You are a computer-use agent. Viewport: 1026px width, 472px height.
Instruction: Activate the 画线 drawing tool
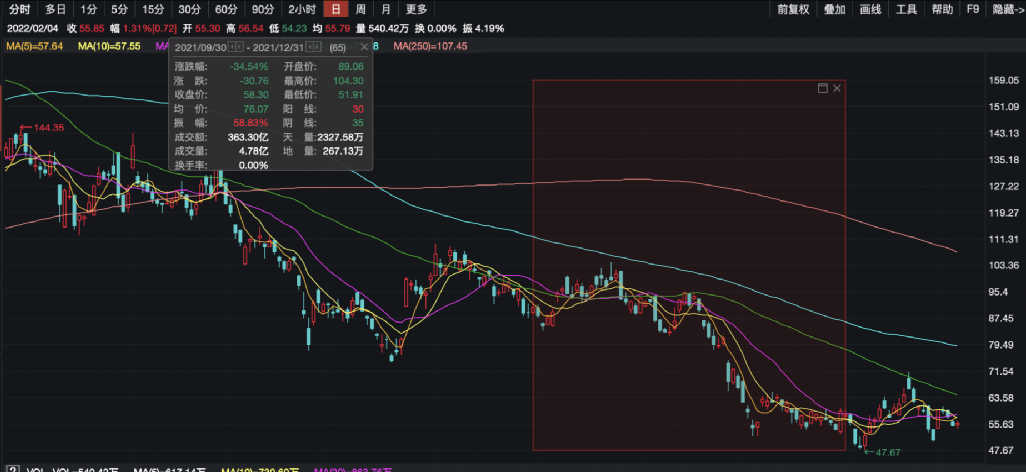point(870,9)
